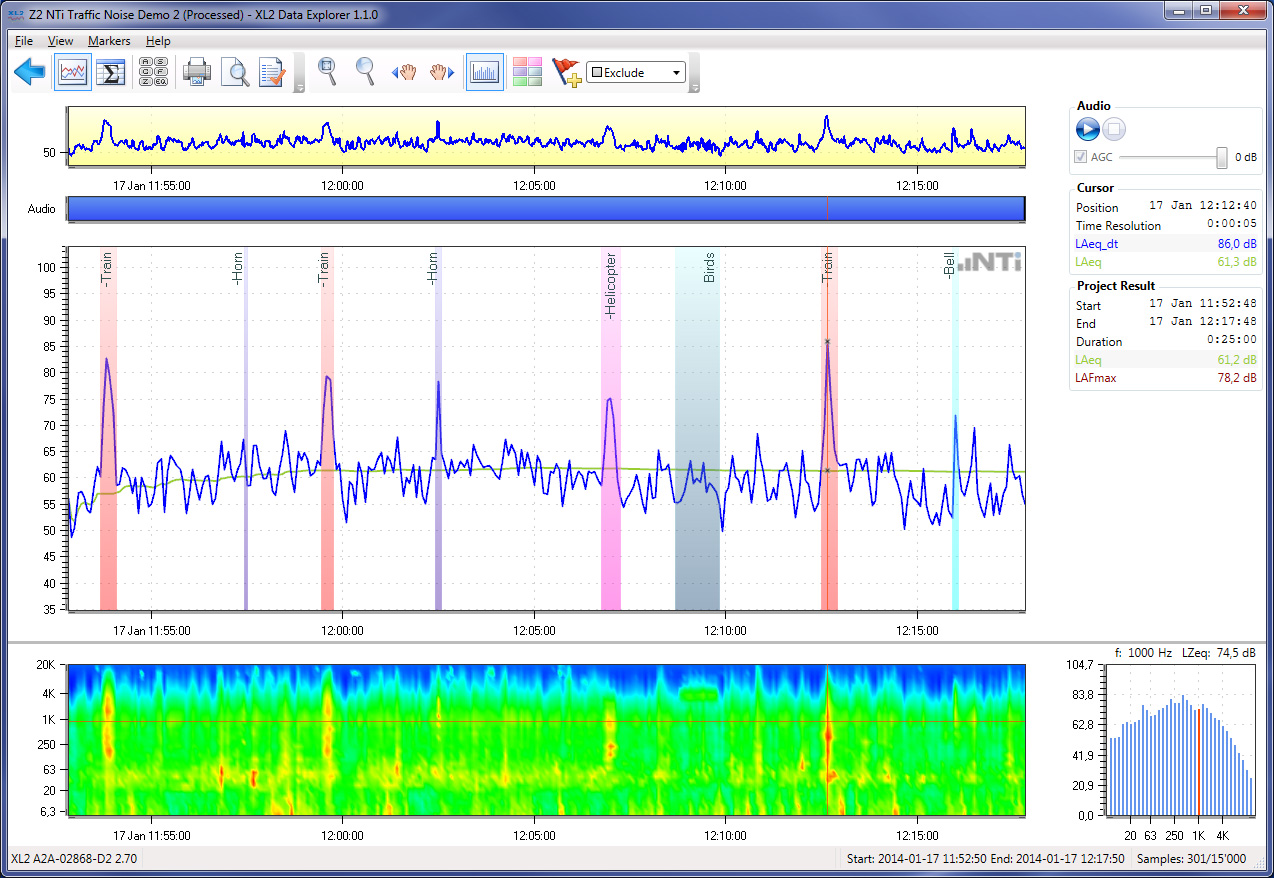Open print preview with magnifier page icon

click(235, 72)
